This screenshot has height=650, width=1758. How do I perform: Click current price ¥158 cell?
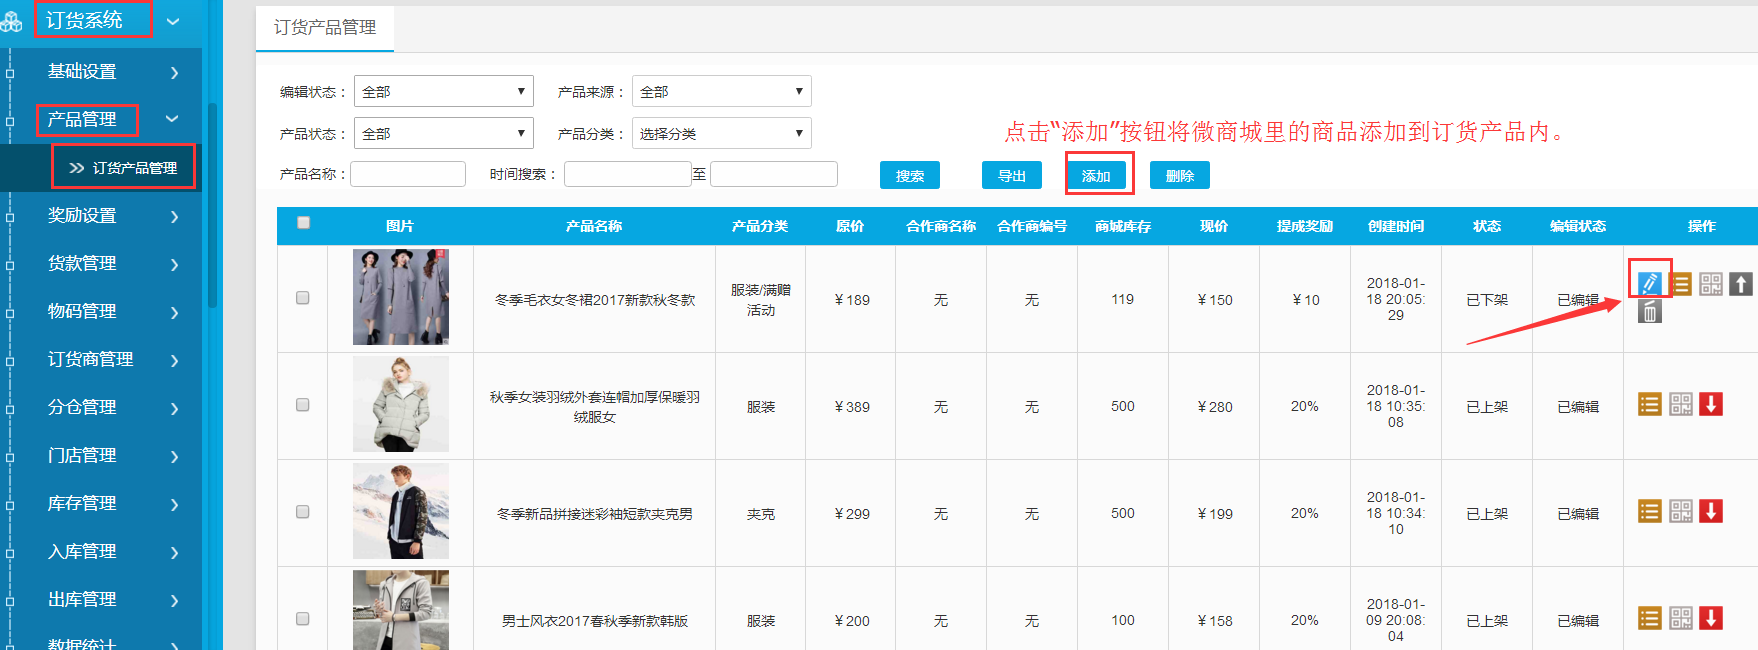pos(1215,621)
